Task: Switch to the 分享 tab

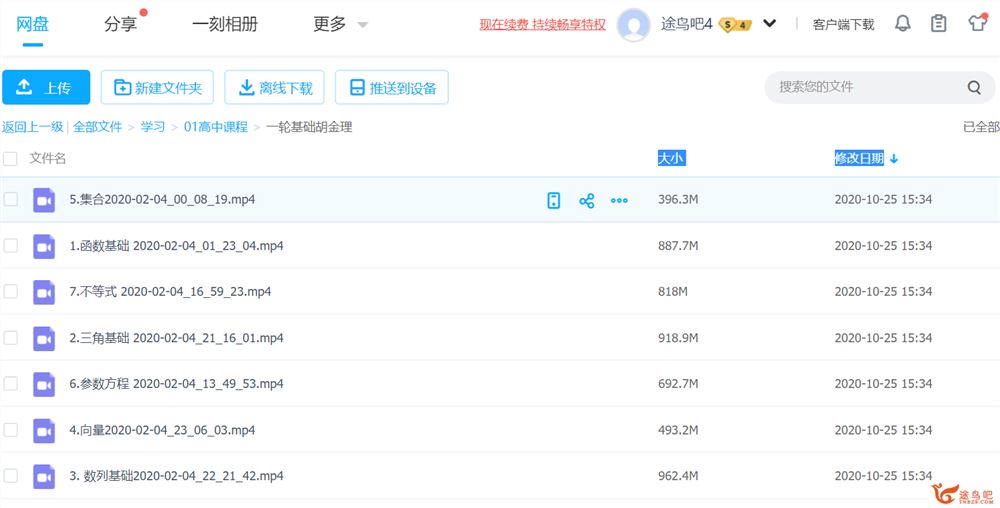Action: pos(121,24)
